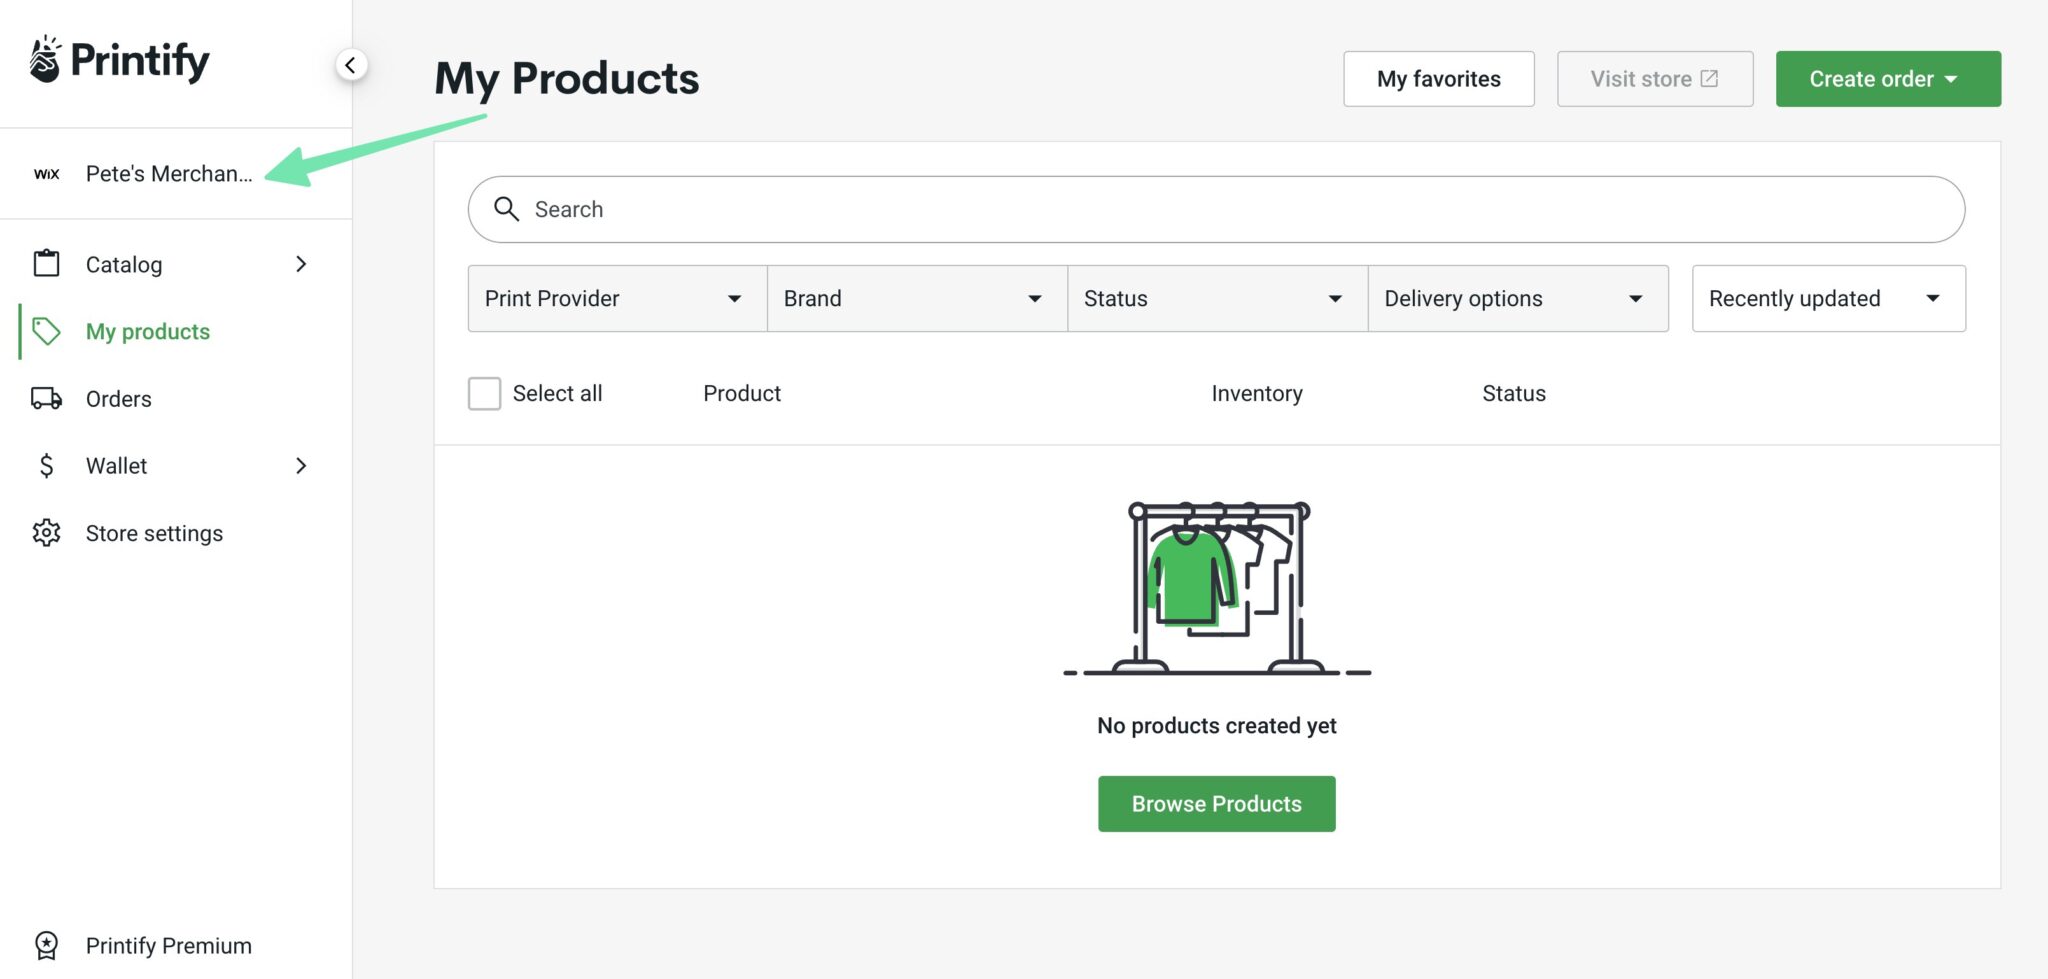This screenshot has width=2048, height=979.
Task: Change sorting via the Recently updated dropdown
Action: pyautogui.click(x=1827, y=298)
